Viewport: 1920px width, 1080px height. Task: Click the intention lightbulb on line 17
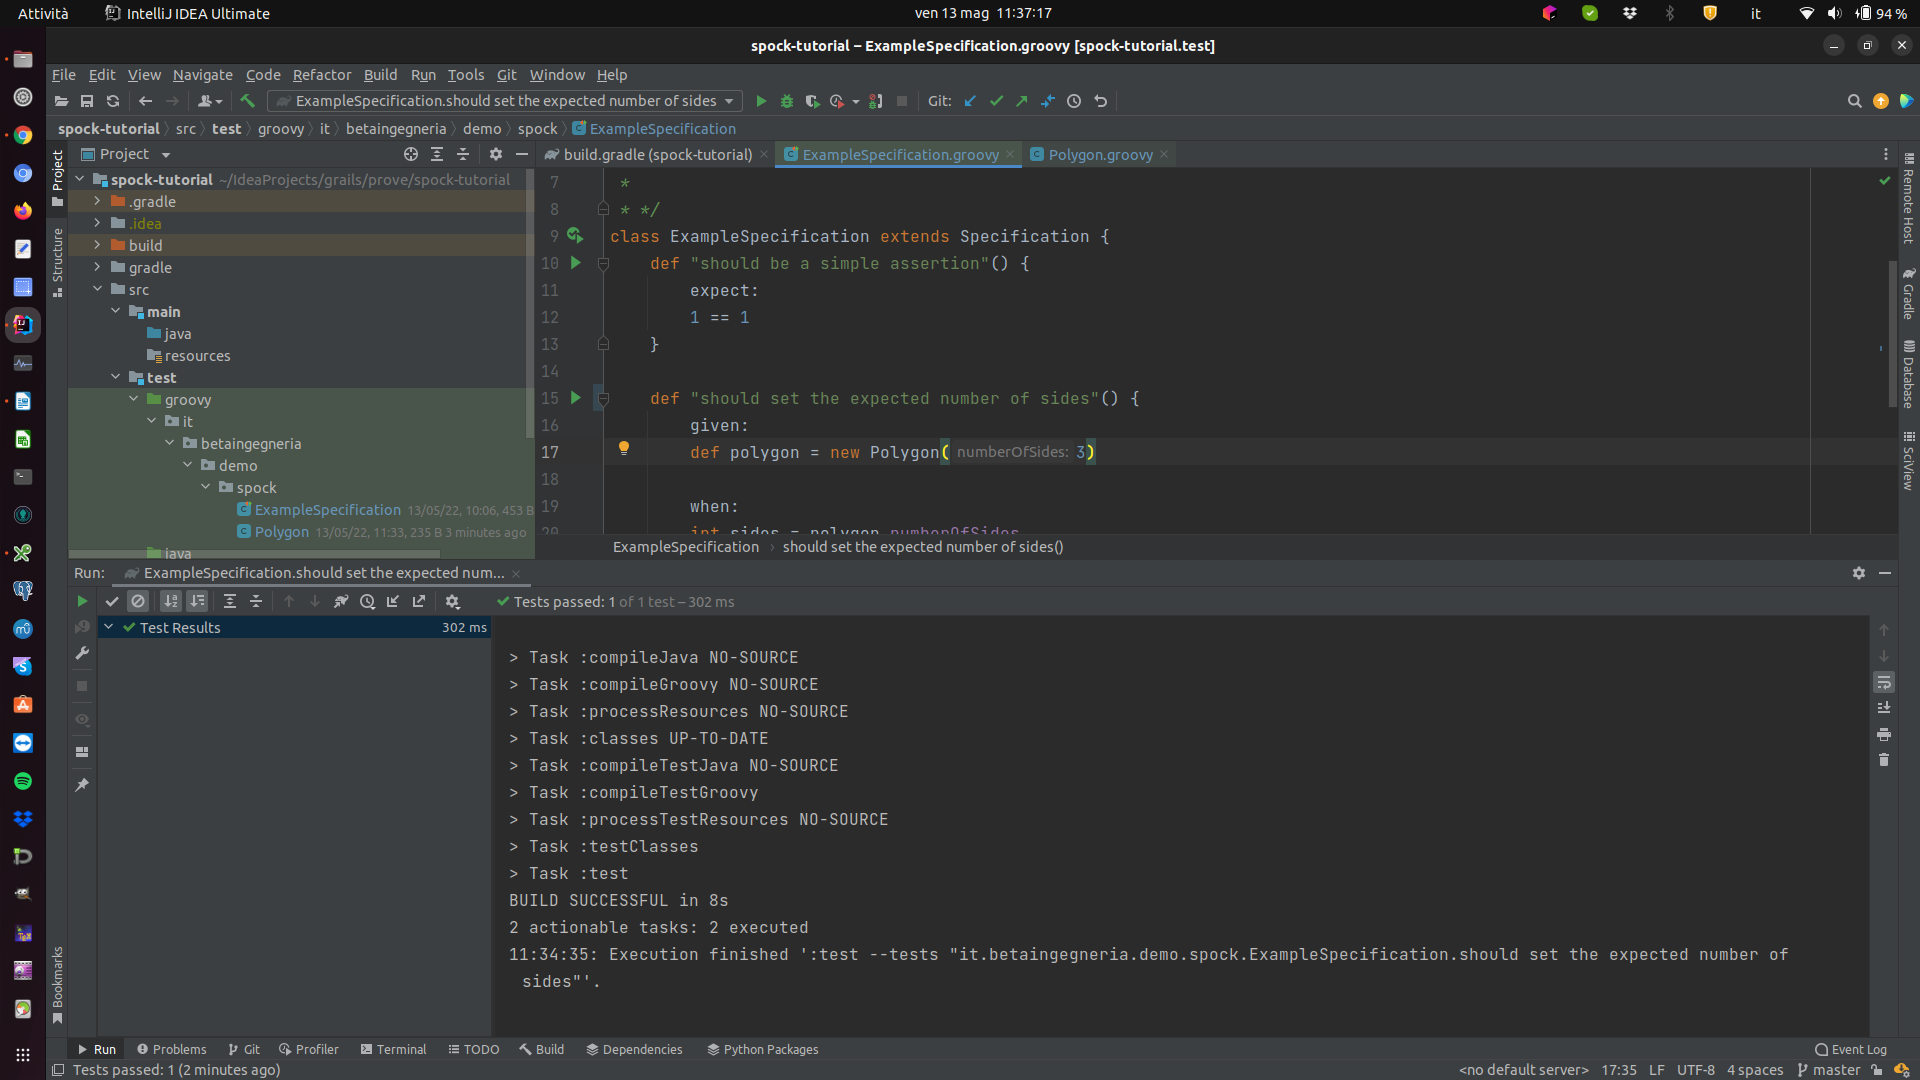pyautogui.click(x=624, y=449)
